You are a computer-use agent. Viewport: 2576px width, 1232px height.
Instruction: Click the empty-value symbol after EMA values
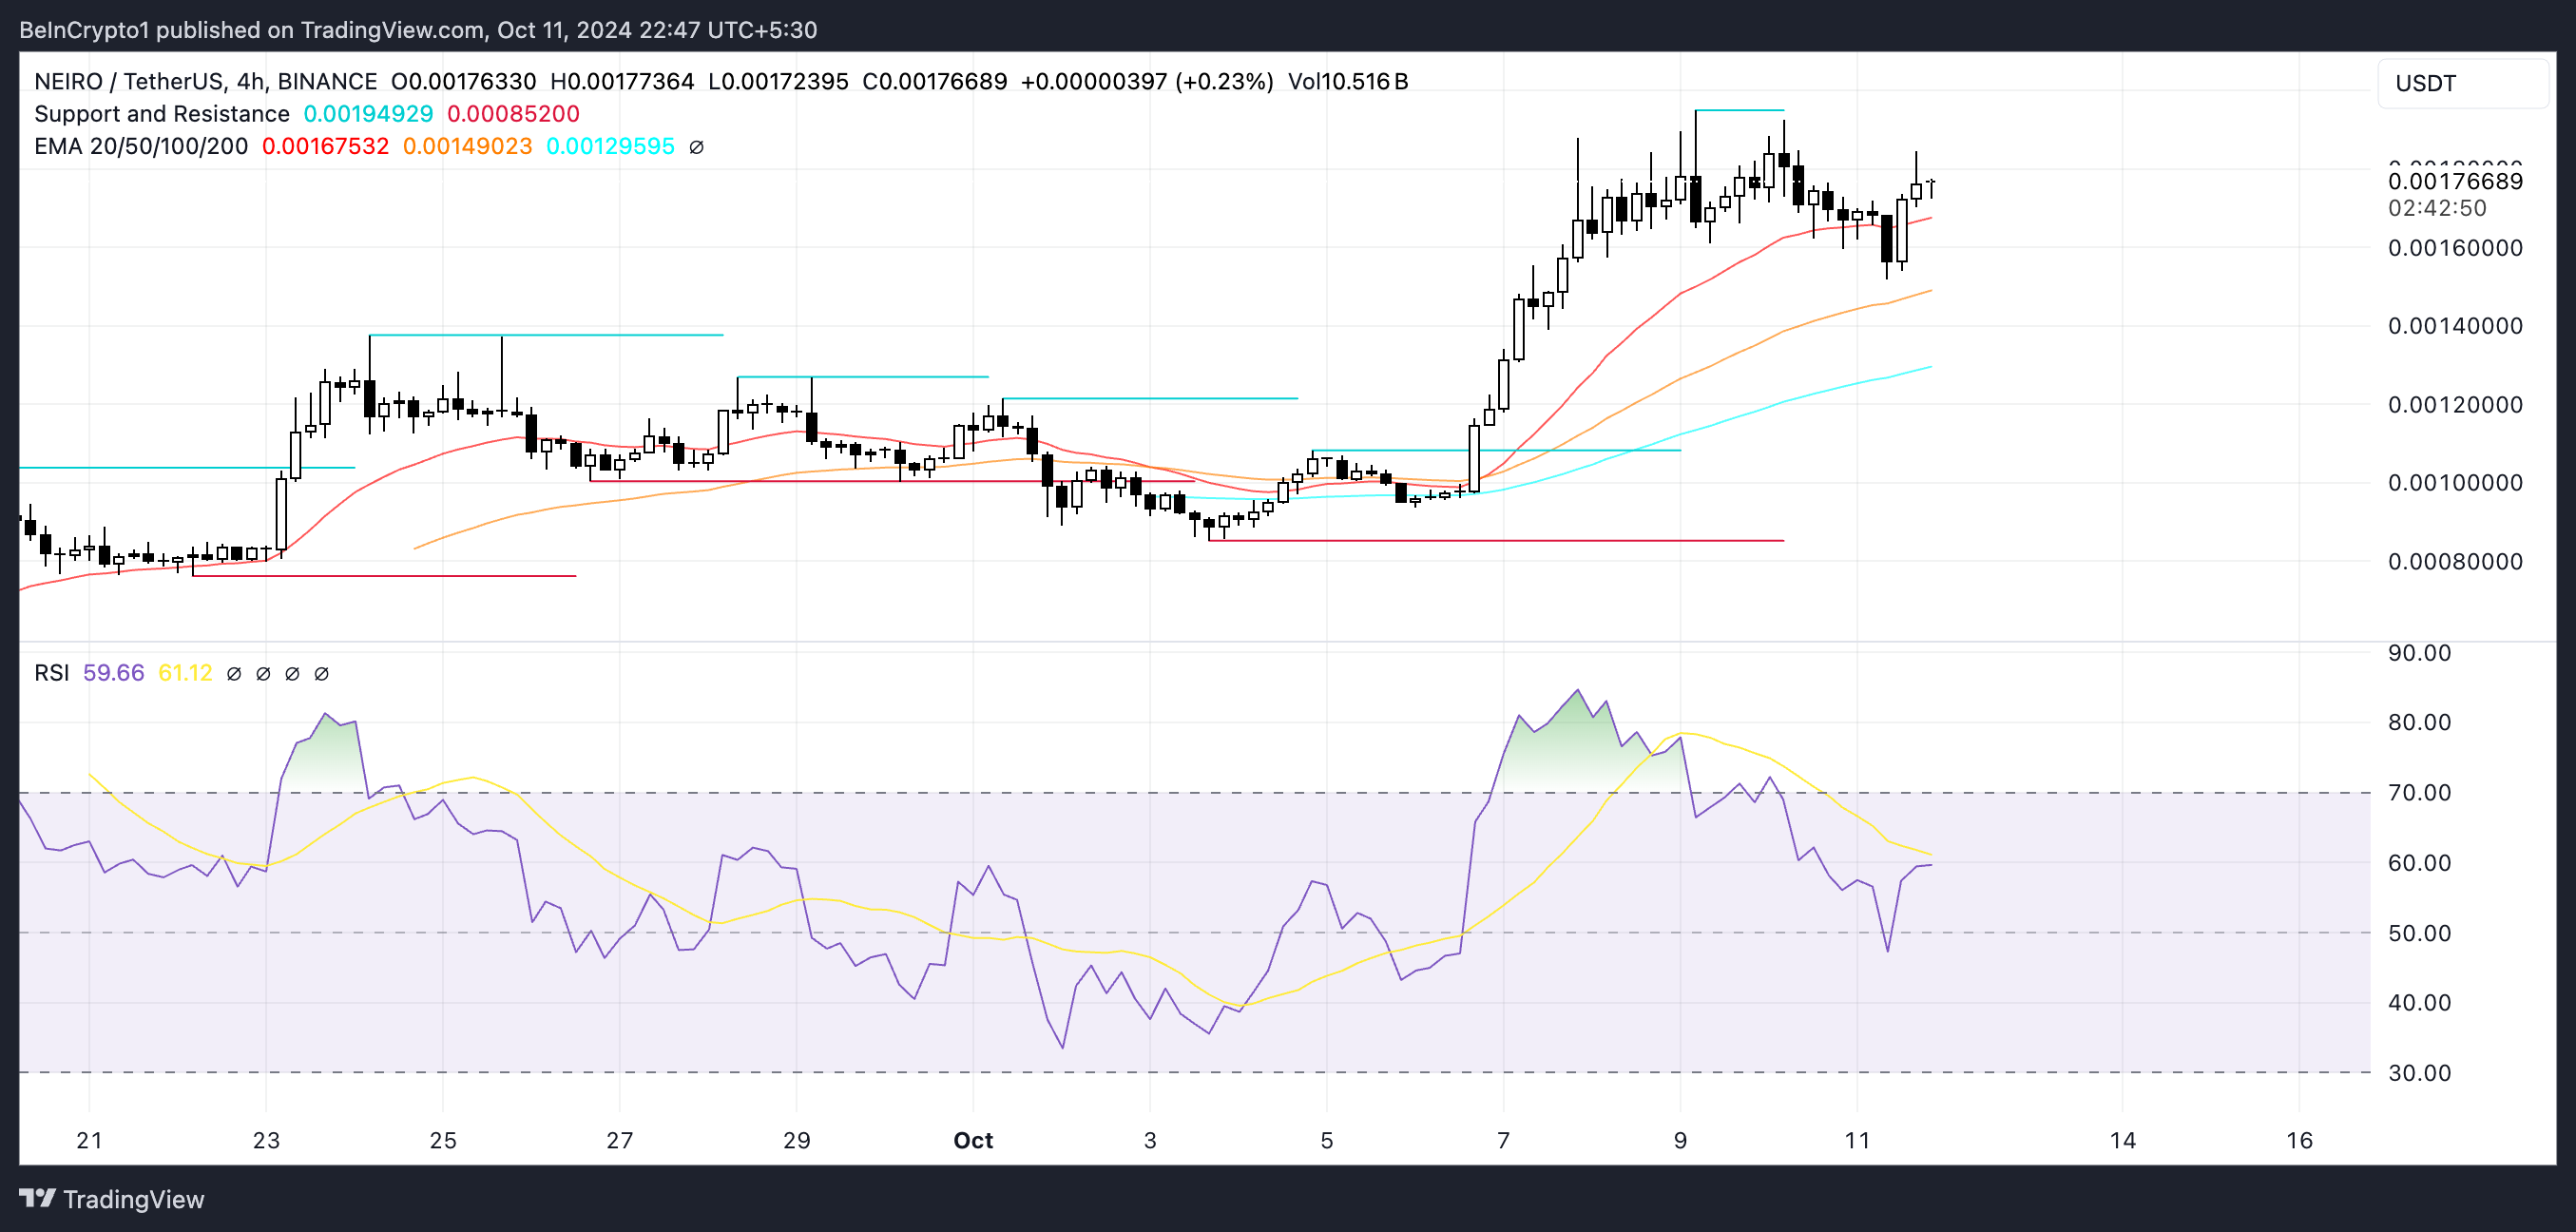(x=697, y=147)
